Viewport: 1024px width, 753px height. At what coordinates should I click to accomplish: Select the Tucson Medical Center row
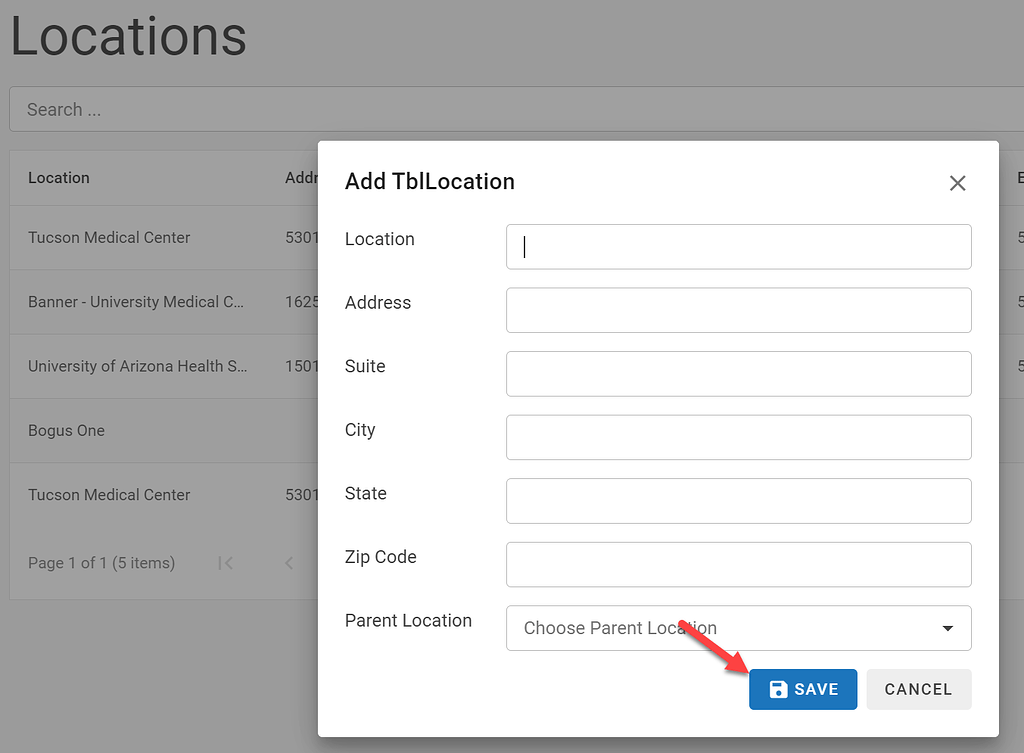pos(108,237)
